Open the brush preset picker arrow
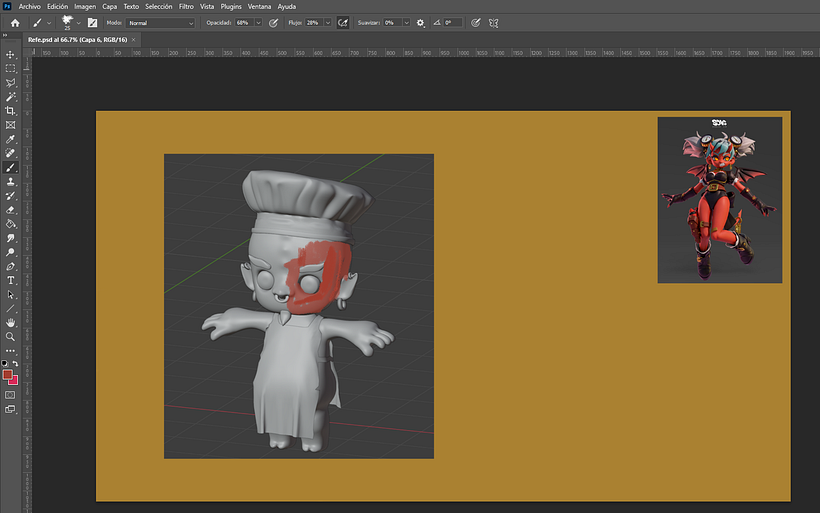Image resolution: width=820 pixels, height=513 pixels. pyautogui.click(x=77, y=22)
